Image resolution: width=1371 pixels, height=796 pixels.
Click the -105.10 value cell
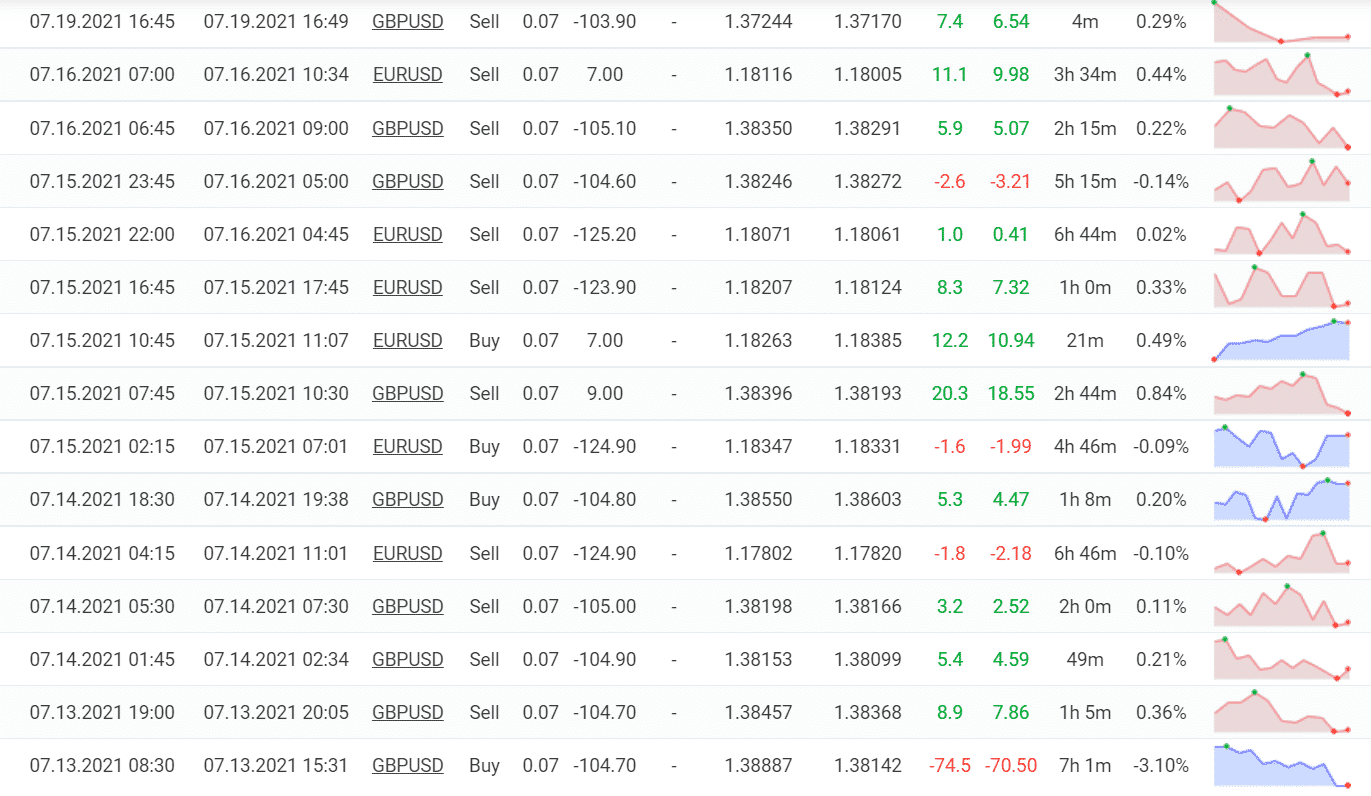tap(604, 128)
